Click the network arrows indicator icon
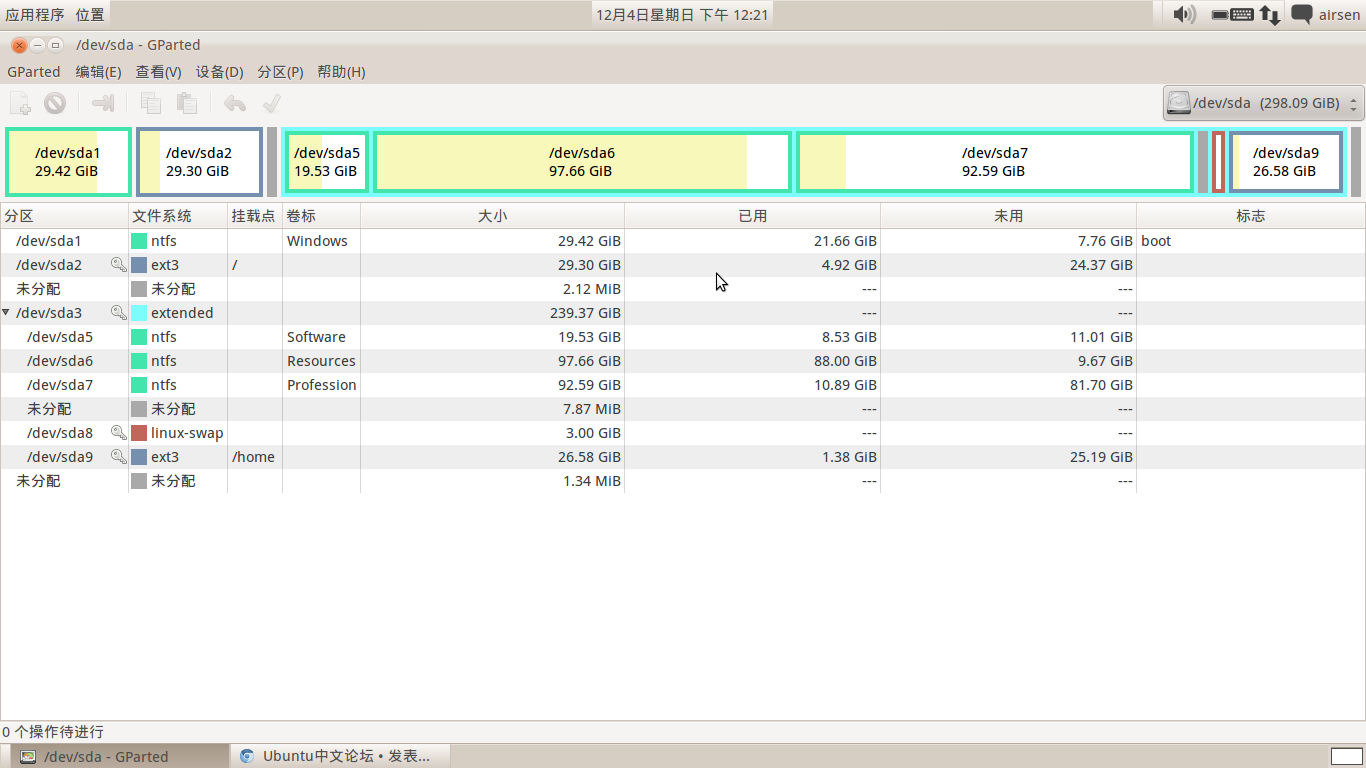This screenshot has height=768, width=1366. click(x=1269, y=14)
